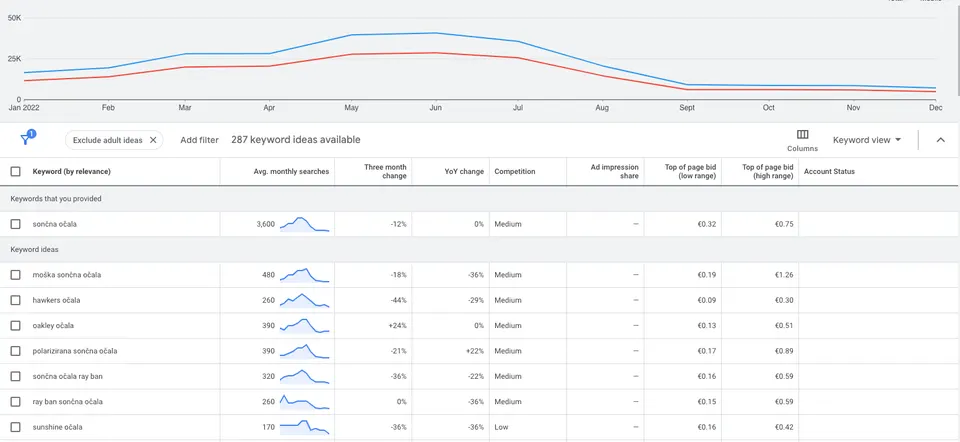960x442 pixels.
Task: Click keyword text moška sončna očala
Action: (x=67, y=275)
